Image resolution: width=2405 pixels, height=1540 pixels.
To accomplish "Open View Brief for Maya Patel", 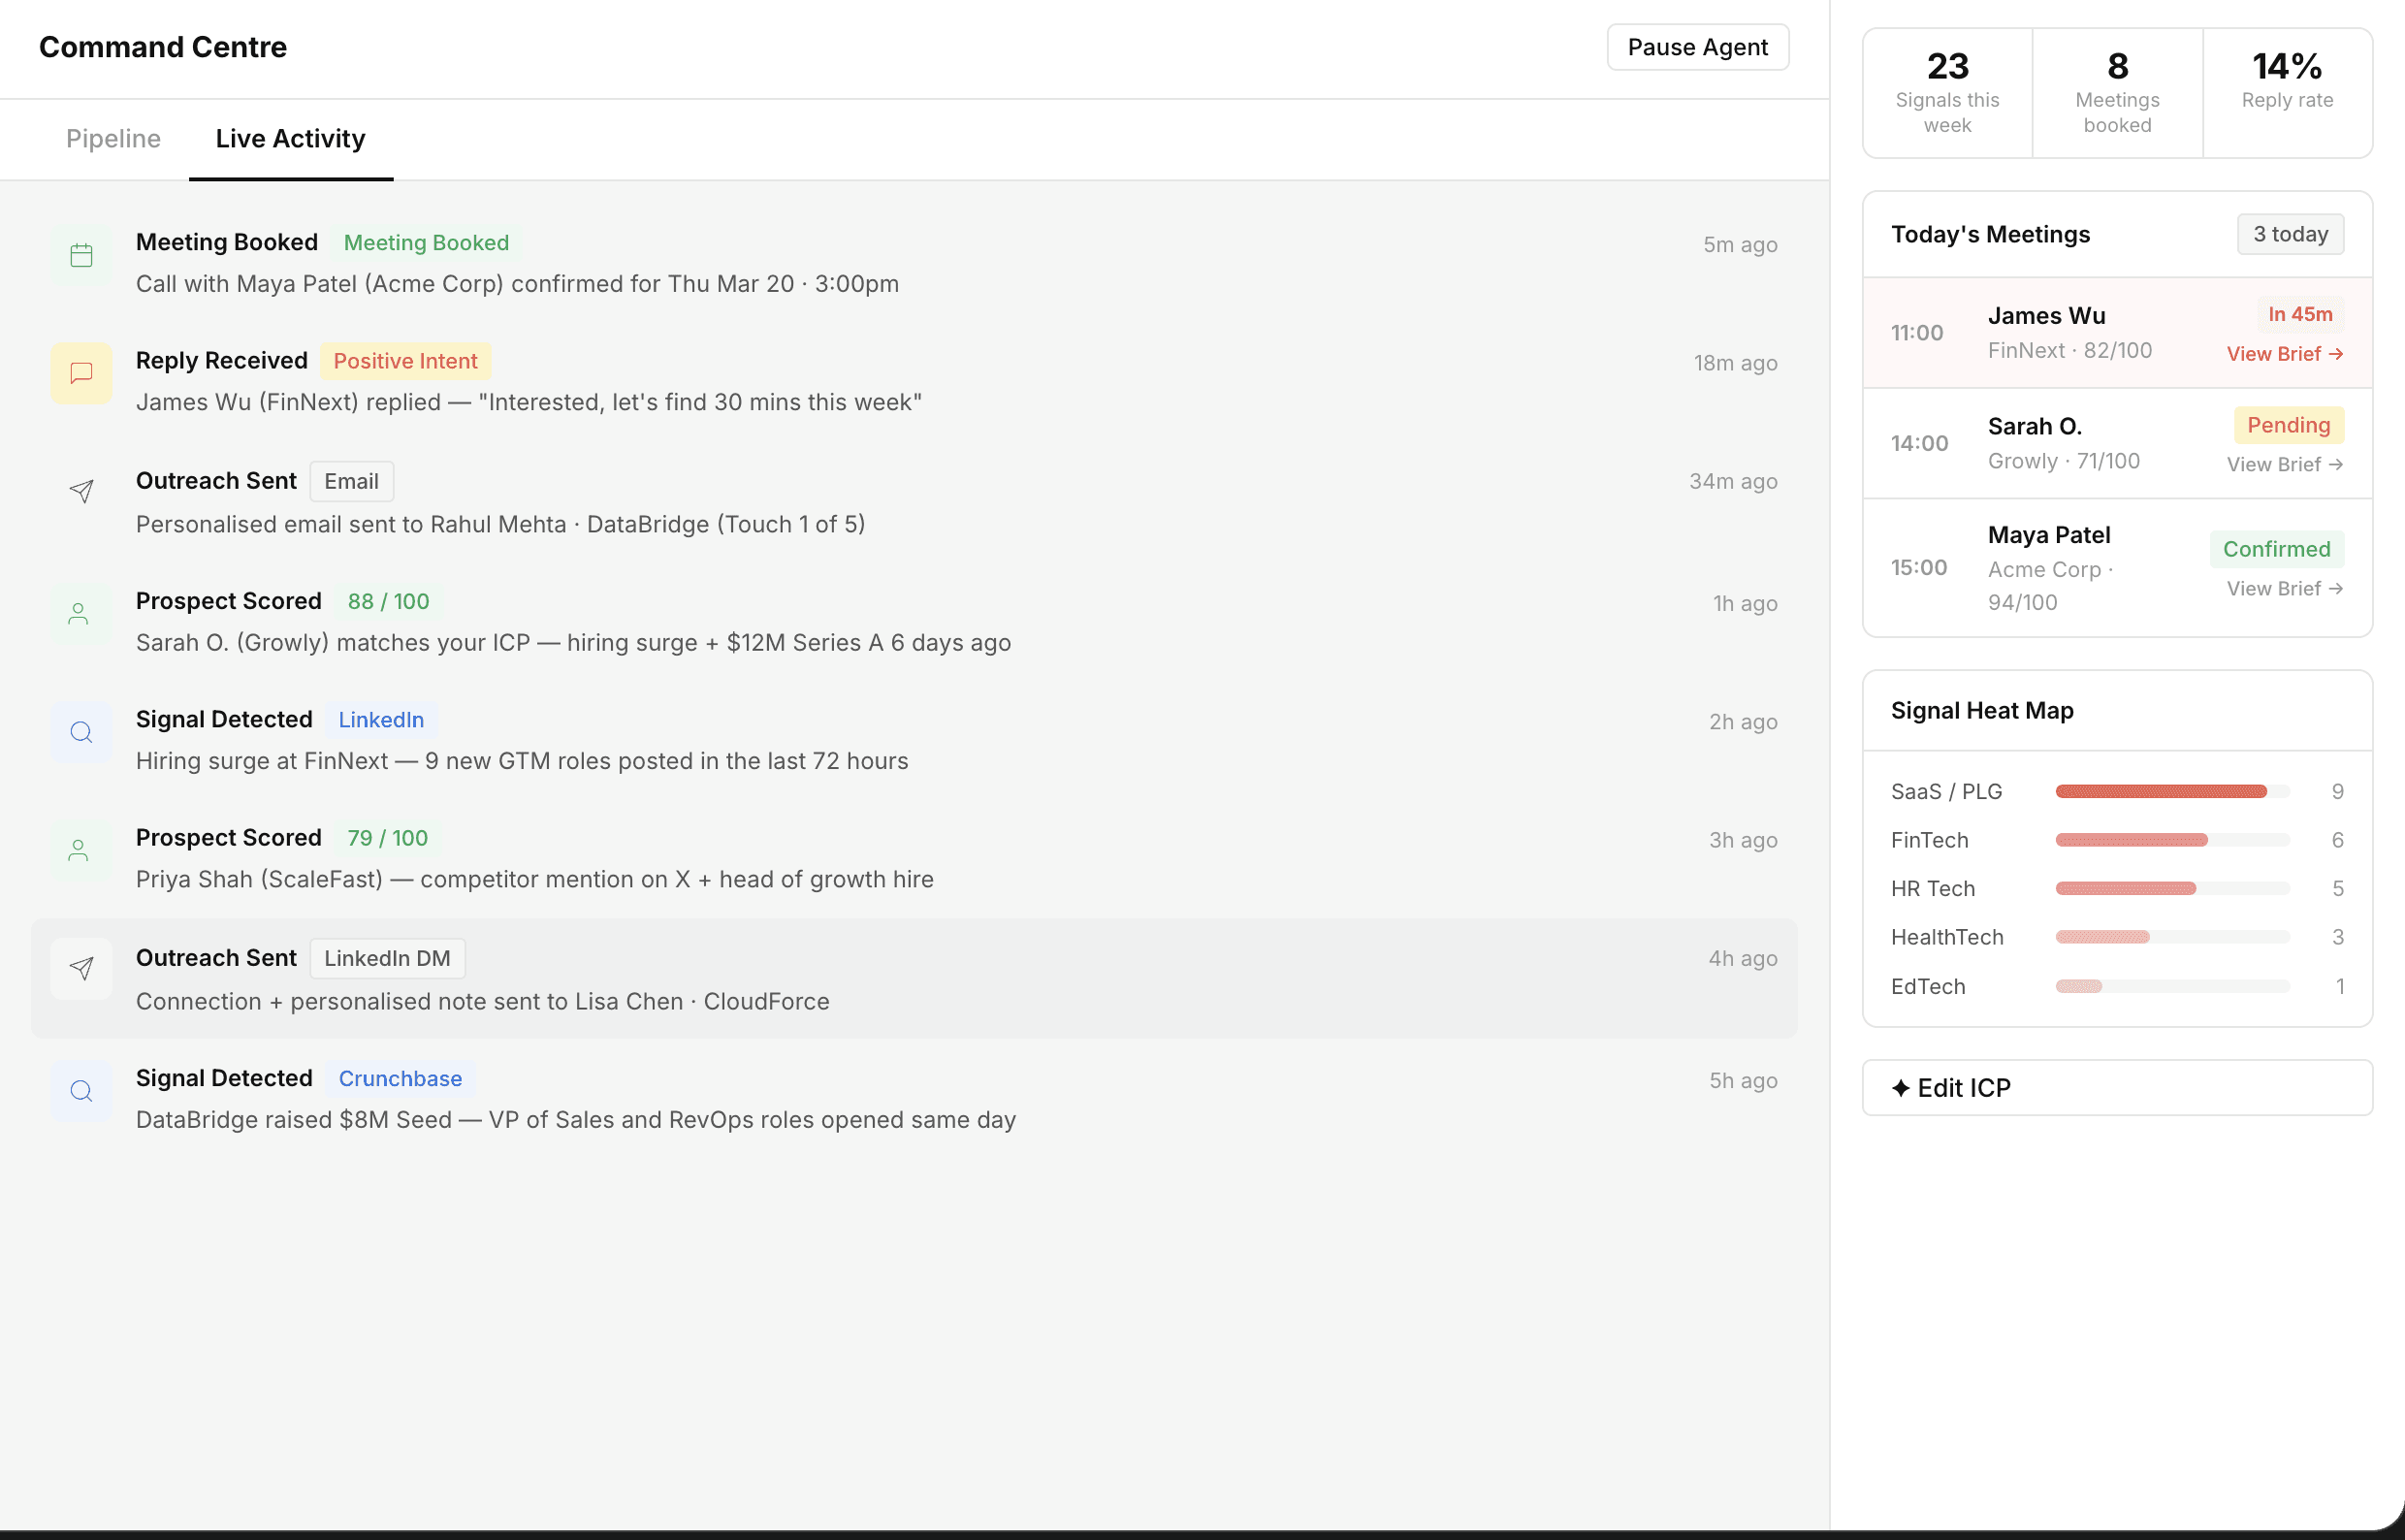I will pos(2284,588).
